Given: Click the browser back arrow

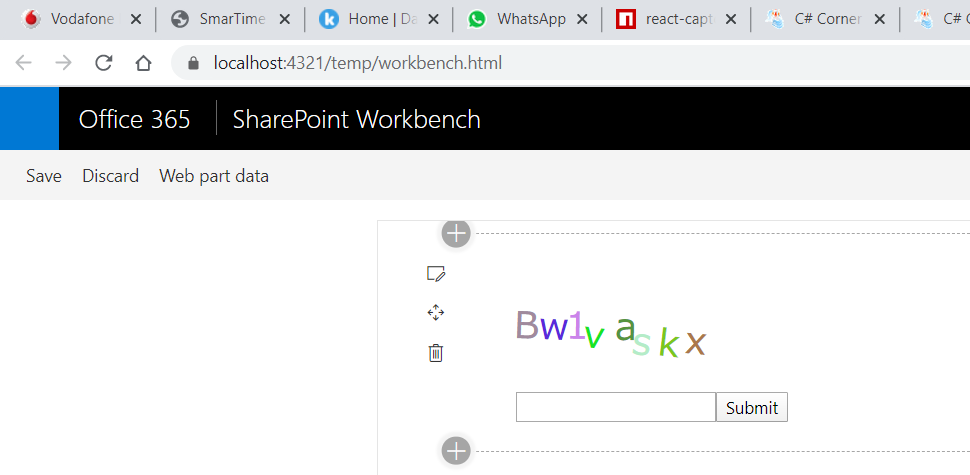Looking at the screenshot, I should coord(24,62).
